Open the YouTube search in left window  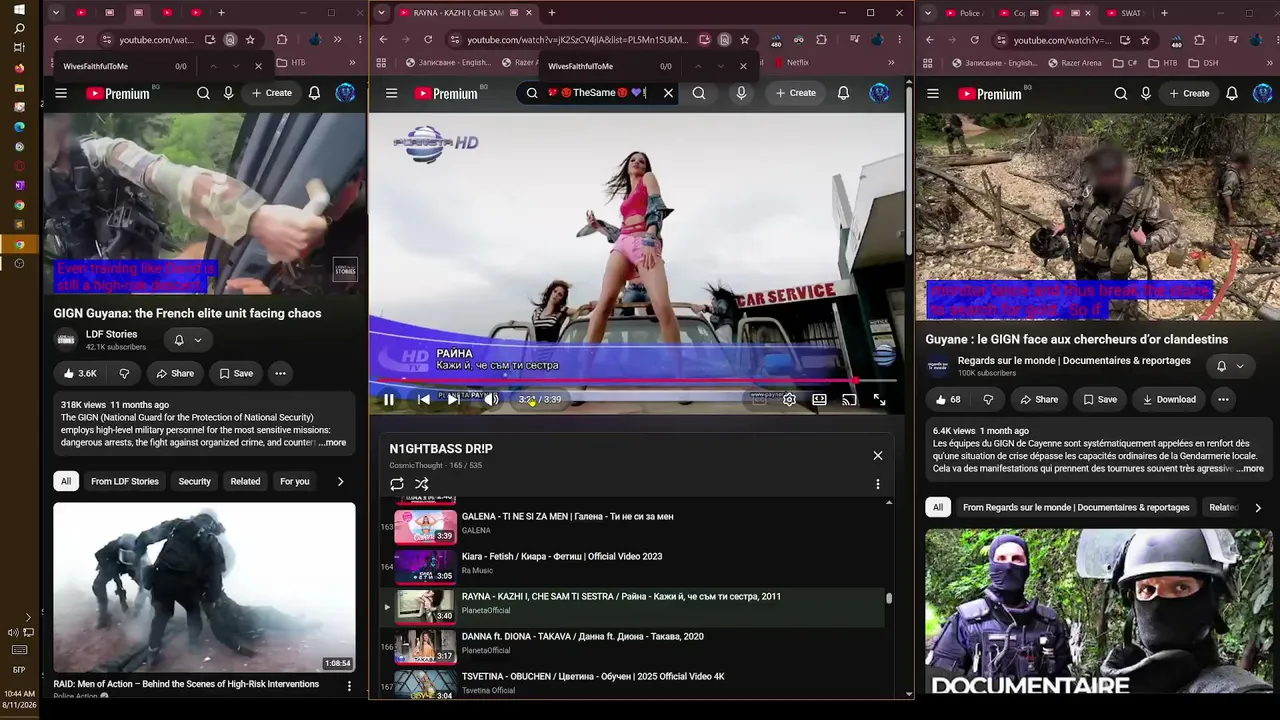(x=203, y=93)
